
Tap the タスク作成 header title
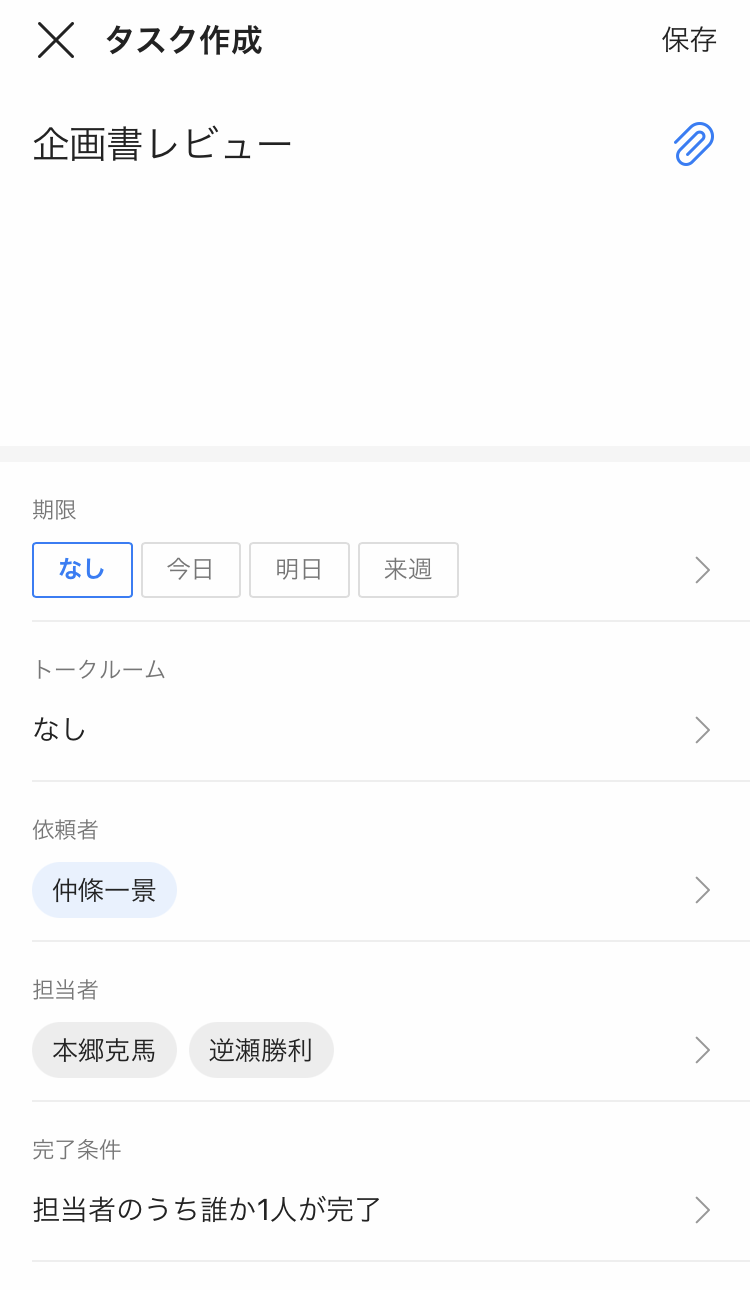[x=183, y=40]
